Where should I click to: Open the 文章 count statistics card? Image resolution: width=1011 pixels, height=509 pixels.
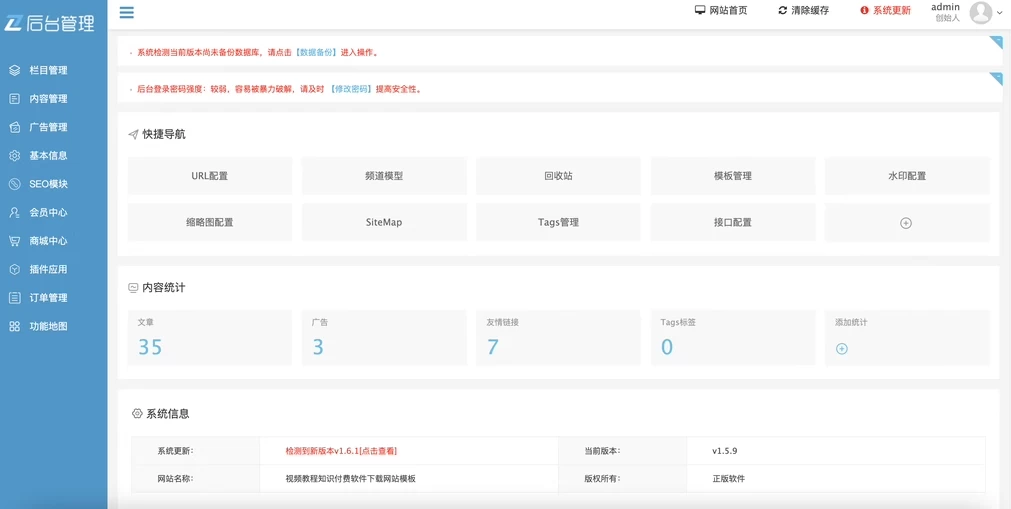click(x=210, y=337)
